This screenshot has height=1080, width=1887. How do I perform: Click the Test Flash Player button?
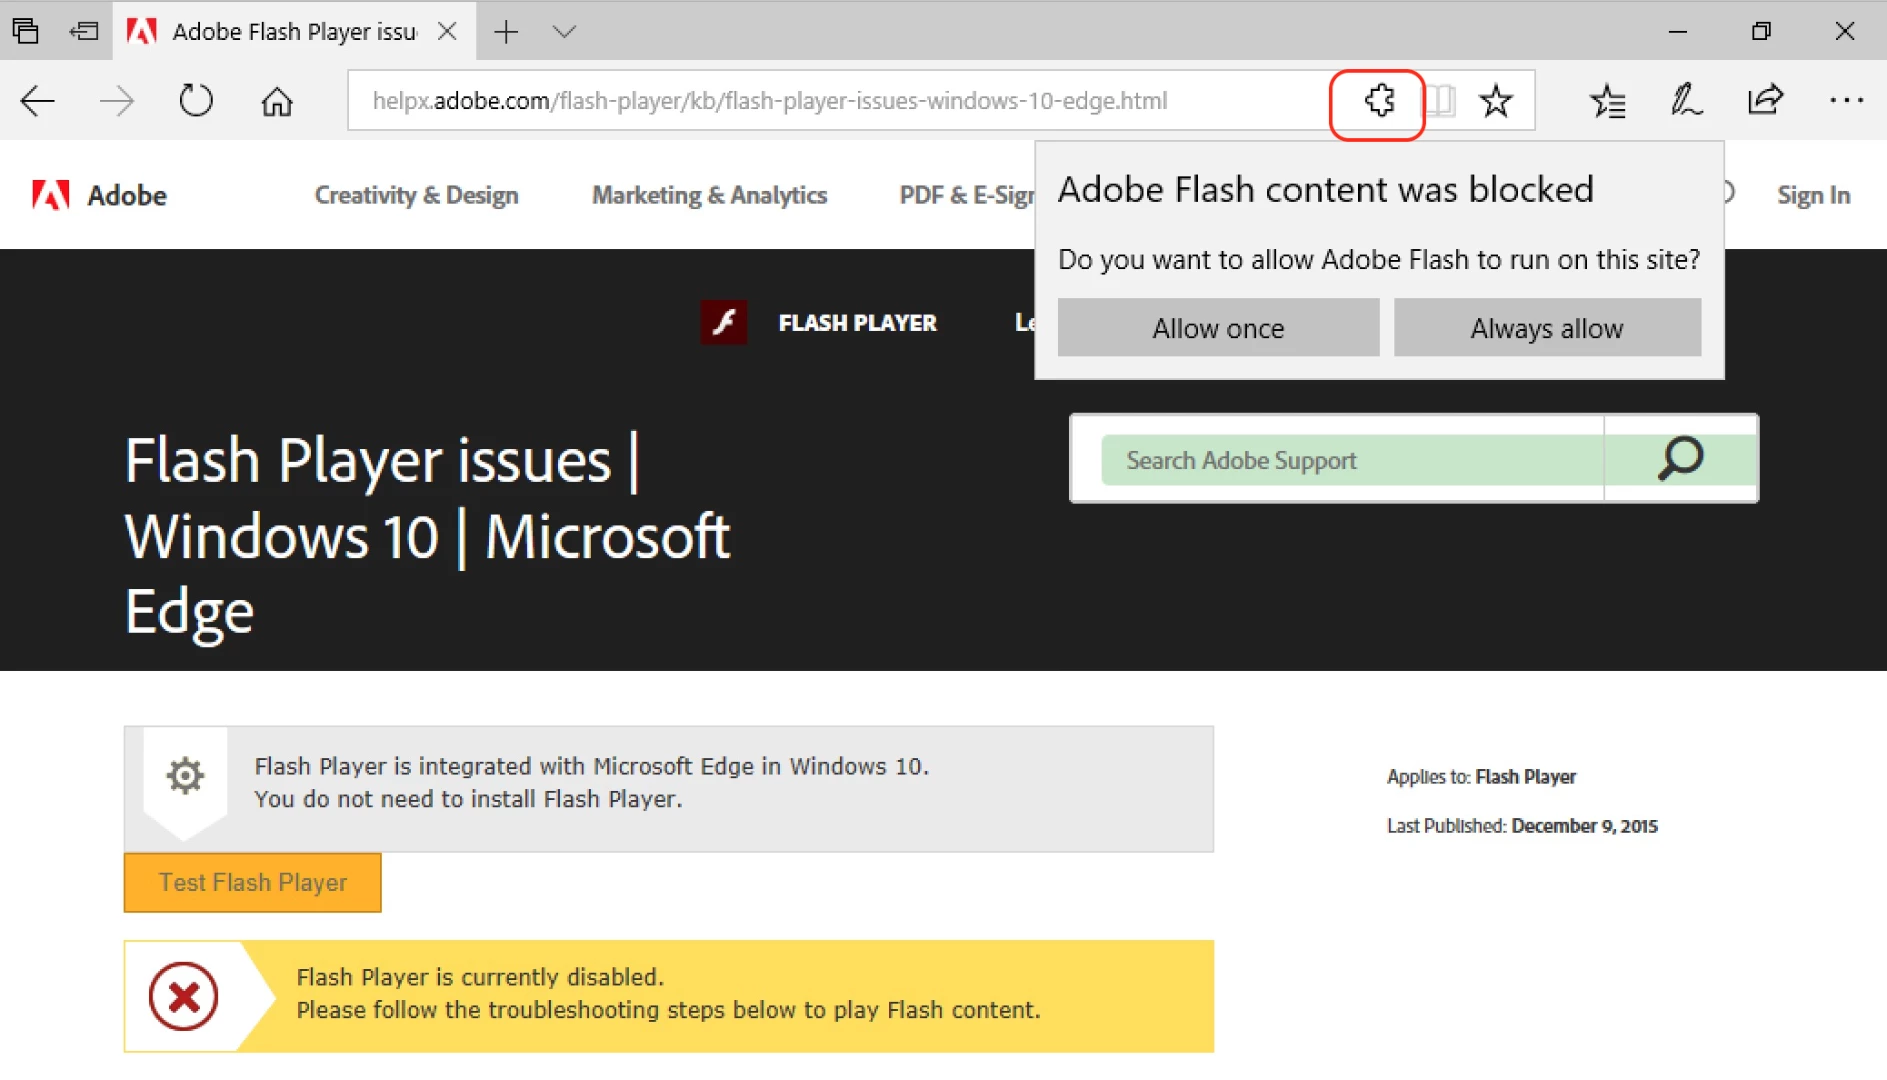253,882
